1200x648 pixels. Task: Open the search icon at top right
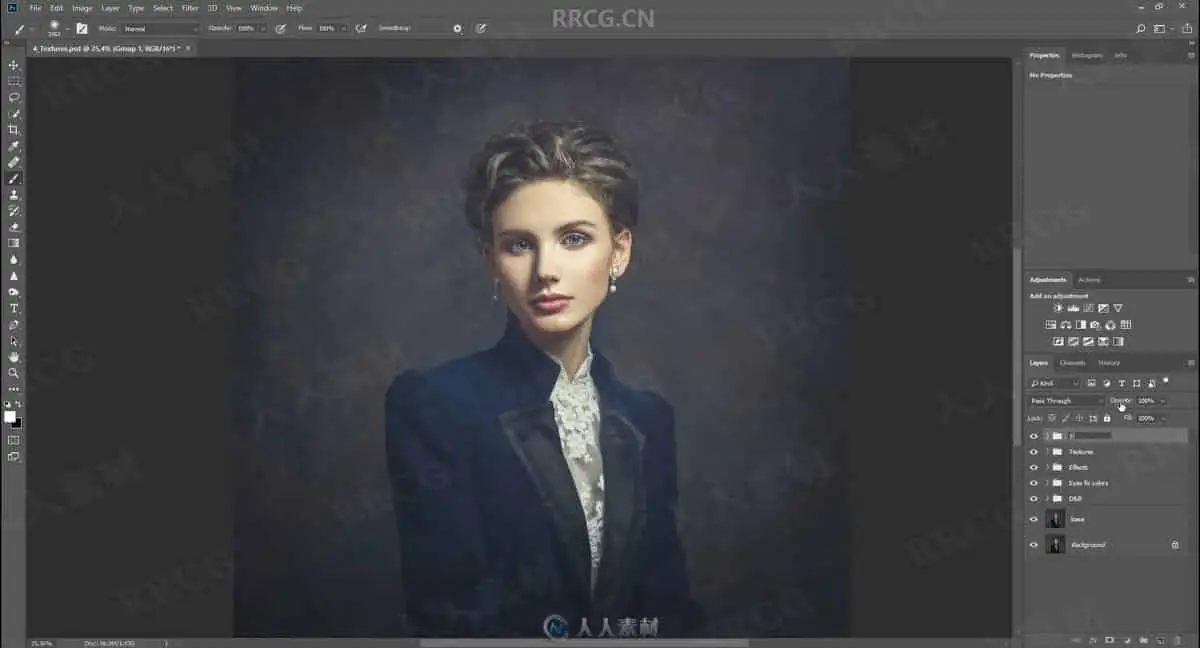[x=1142, y=29]
